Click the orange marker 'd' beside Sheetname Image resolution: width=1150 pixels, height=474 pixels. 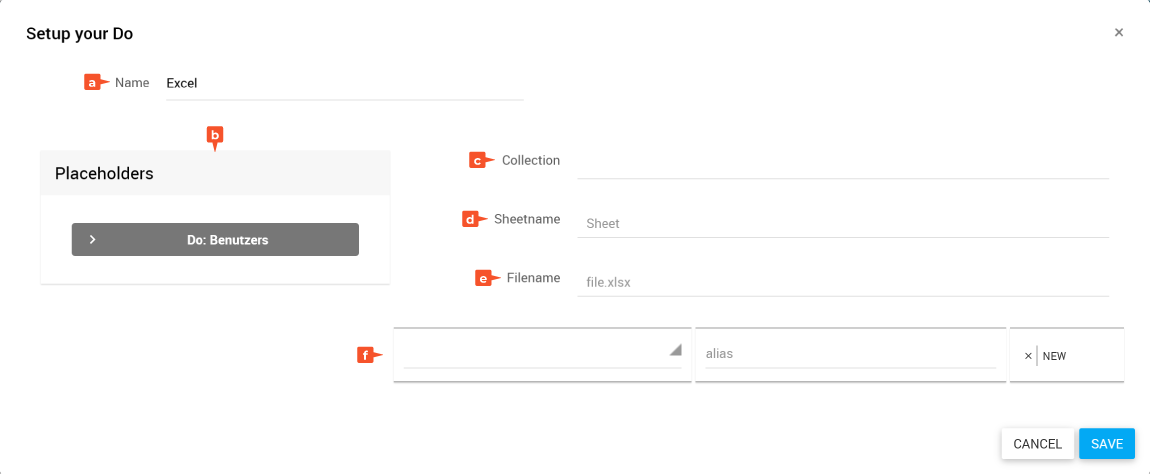click(471, 219)
